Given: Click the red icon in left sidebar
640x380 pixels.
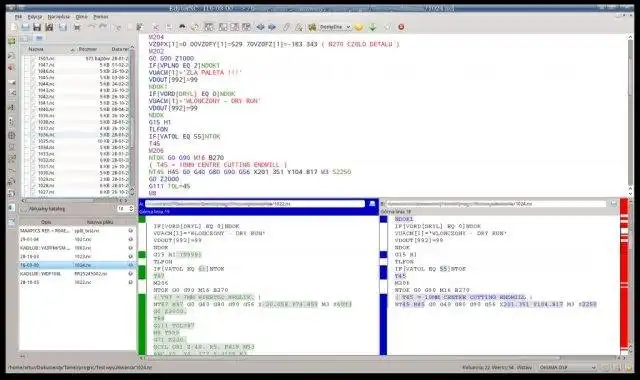Looking at the screenshot, I should (11, 67).
